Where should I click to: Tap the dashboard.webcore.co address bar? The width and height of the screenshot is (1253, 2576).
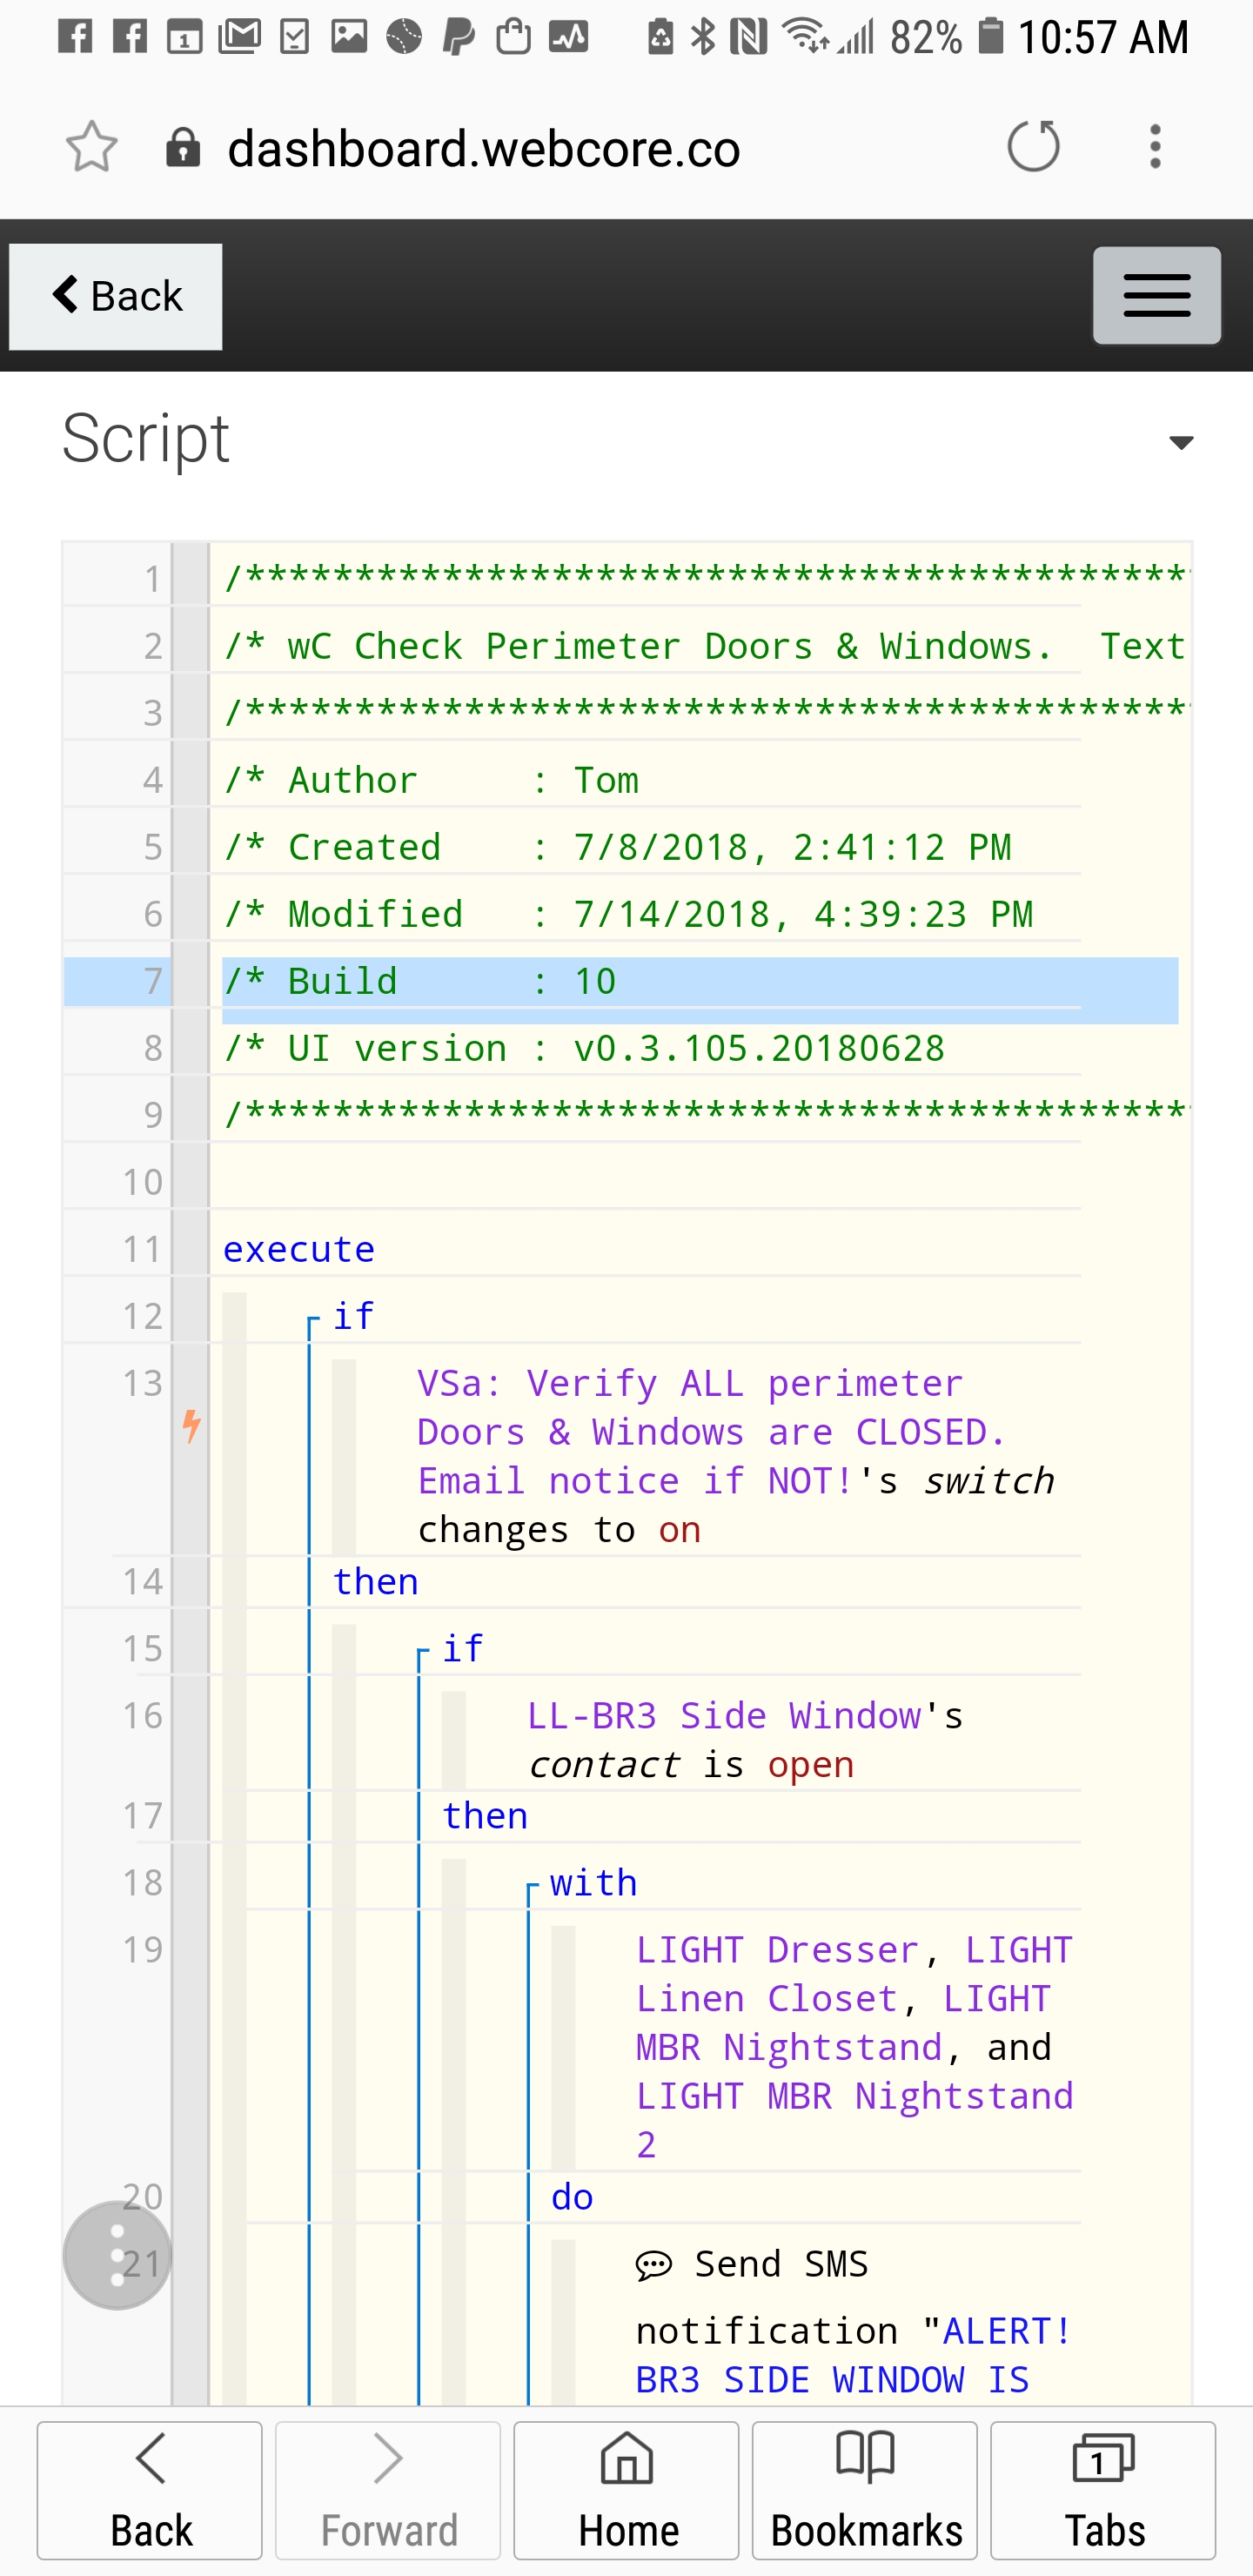(x=484, y=148)
